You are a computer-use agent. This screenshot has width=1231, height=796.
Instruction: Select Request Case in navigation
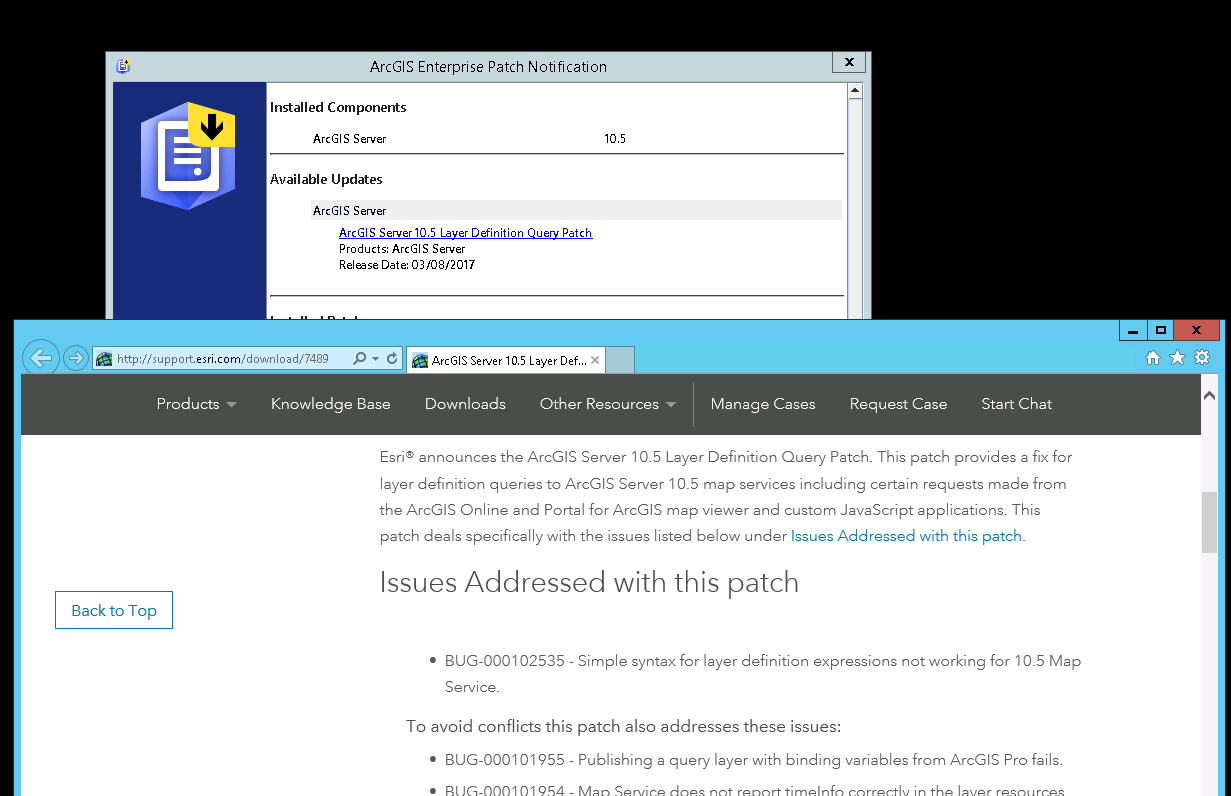tap(898, 404)
